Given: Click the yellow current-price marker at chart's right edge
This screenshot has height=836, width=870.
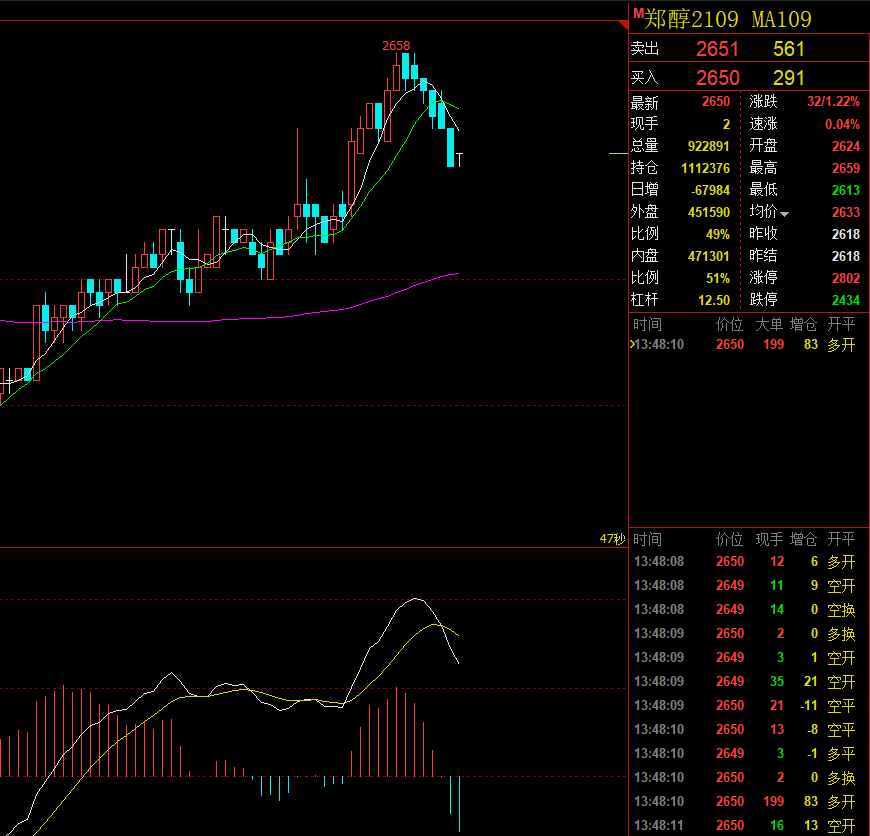Looking at the screenshot, I should (x=618, y=153).
